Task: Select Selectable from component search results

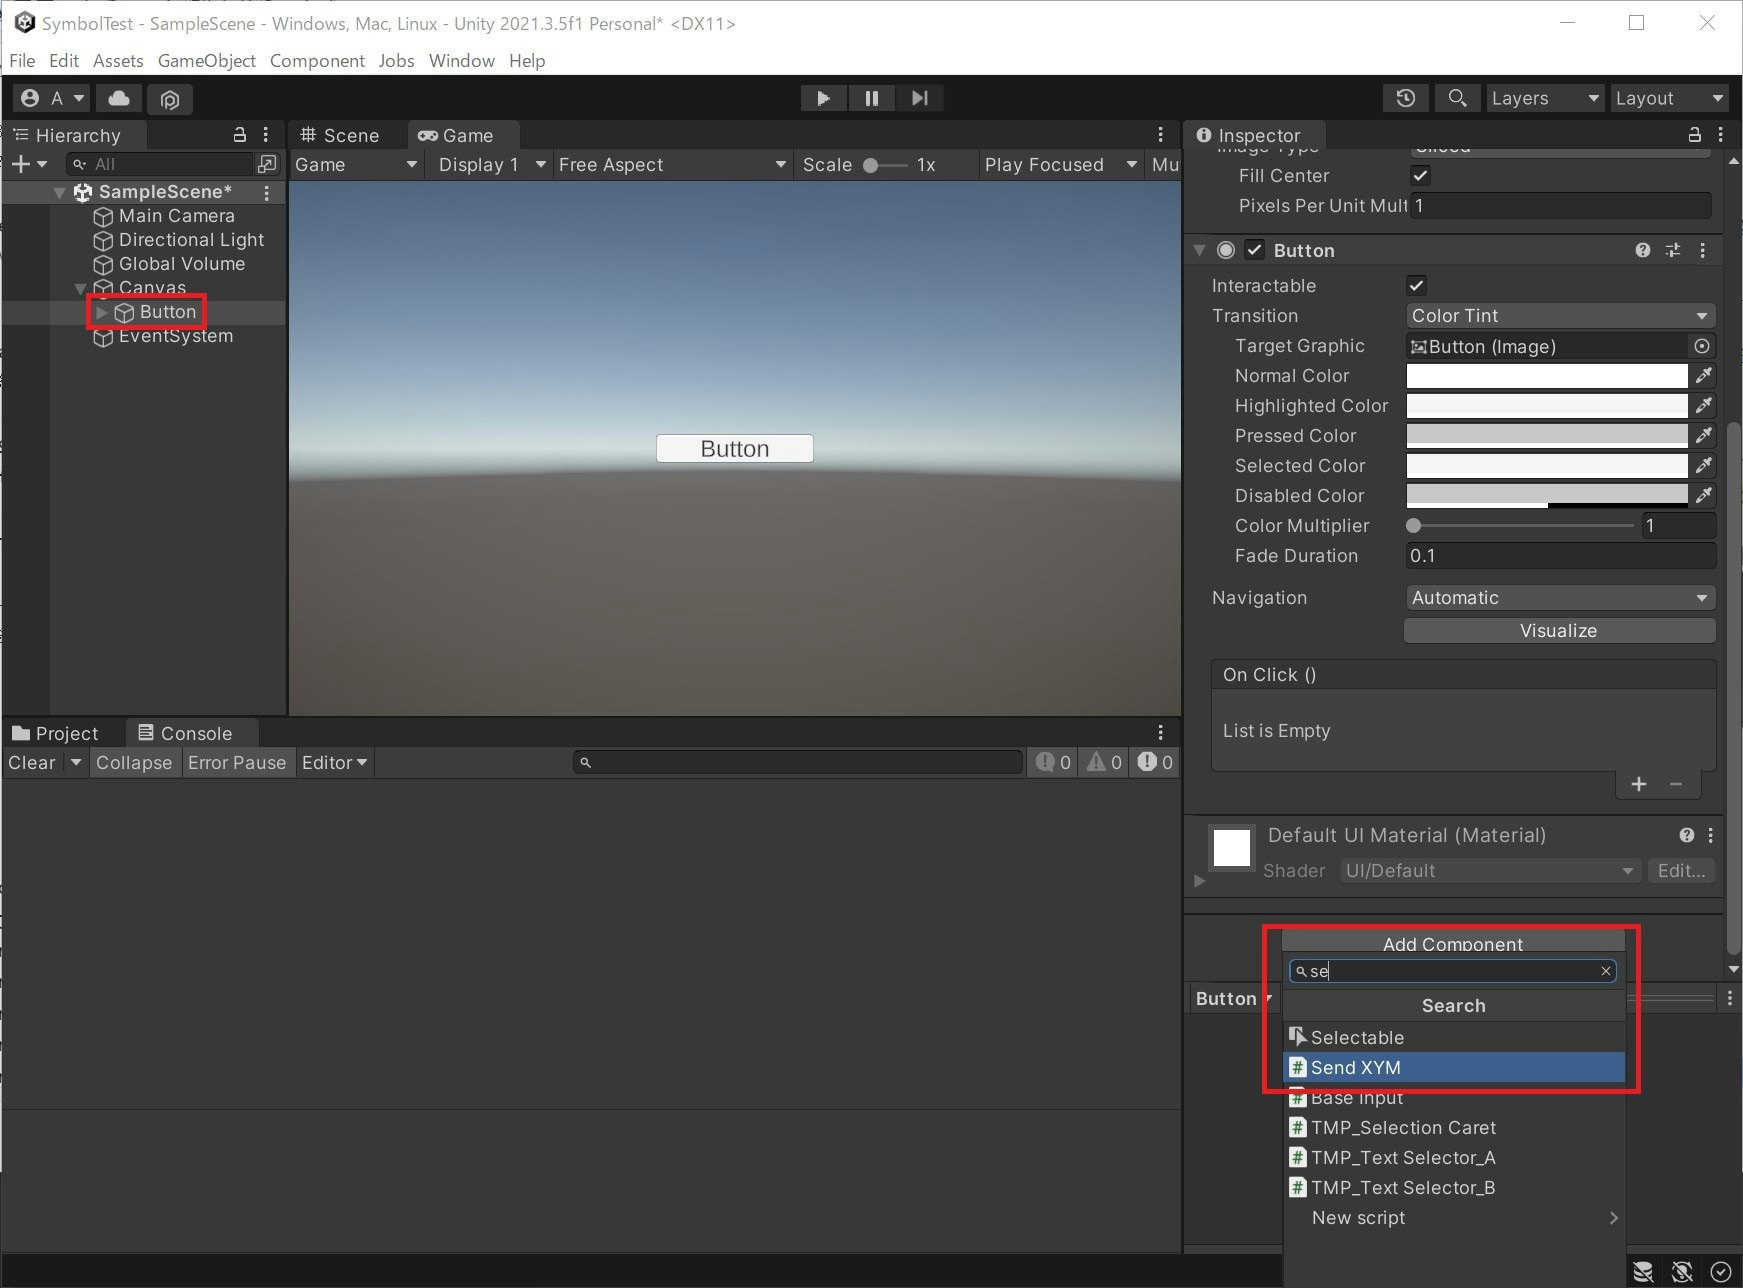Action: pyautogui.click(x=1453, y=1038)
